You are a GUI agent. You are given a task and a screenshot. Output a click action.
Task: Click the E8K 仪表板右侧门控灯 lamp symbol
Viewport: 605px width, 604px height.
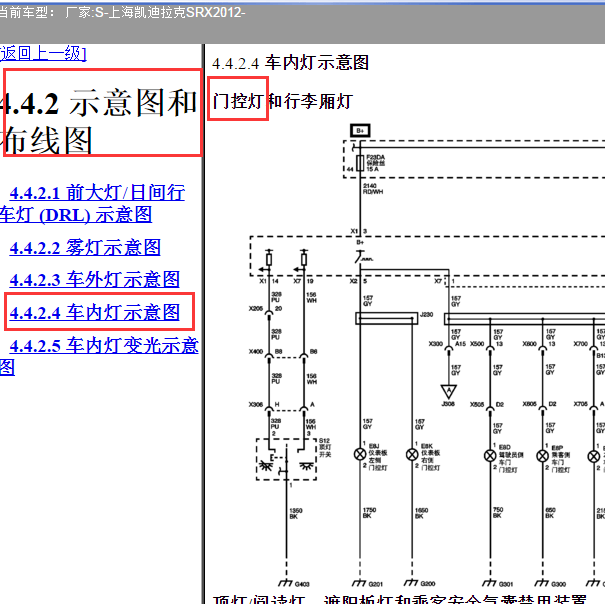tap(412, 454)
